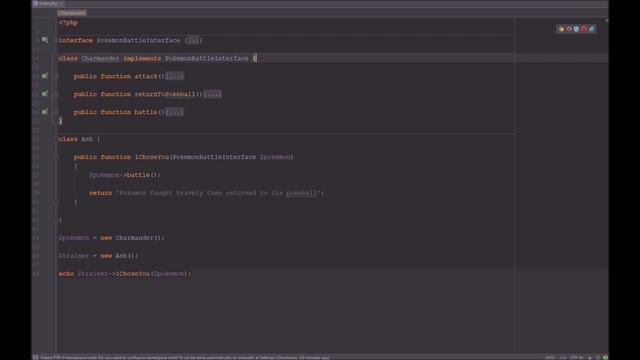Collapse the iChoseYou function fold arrow
The image size is (640, 360).
(57, 157)
